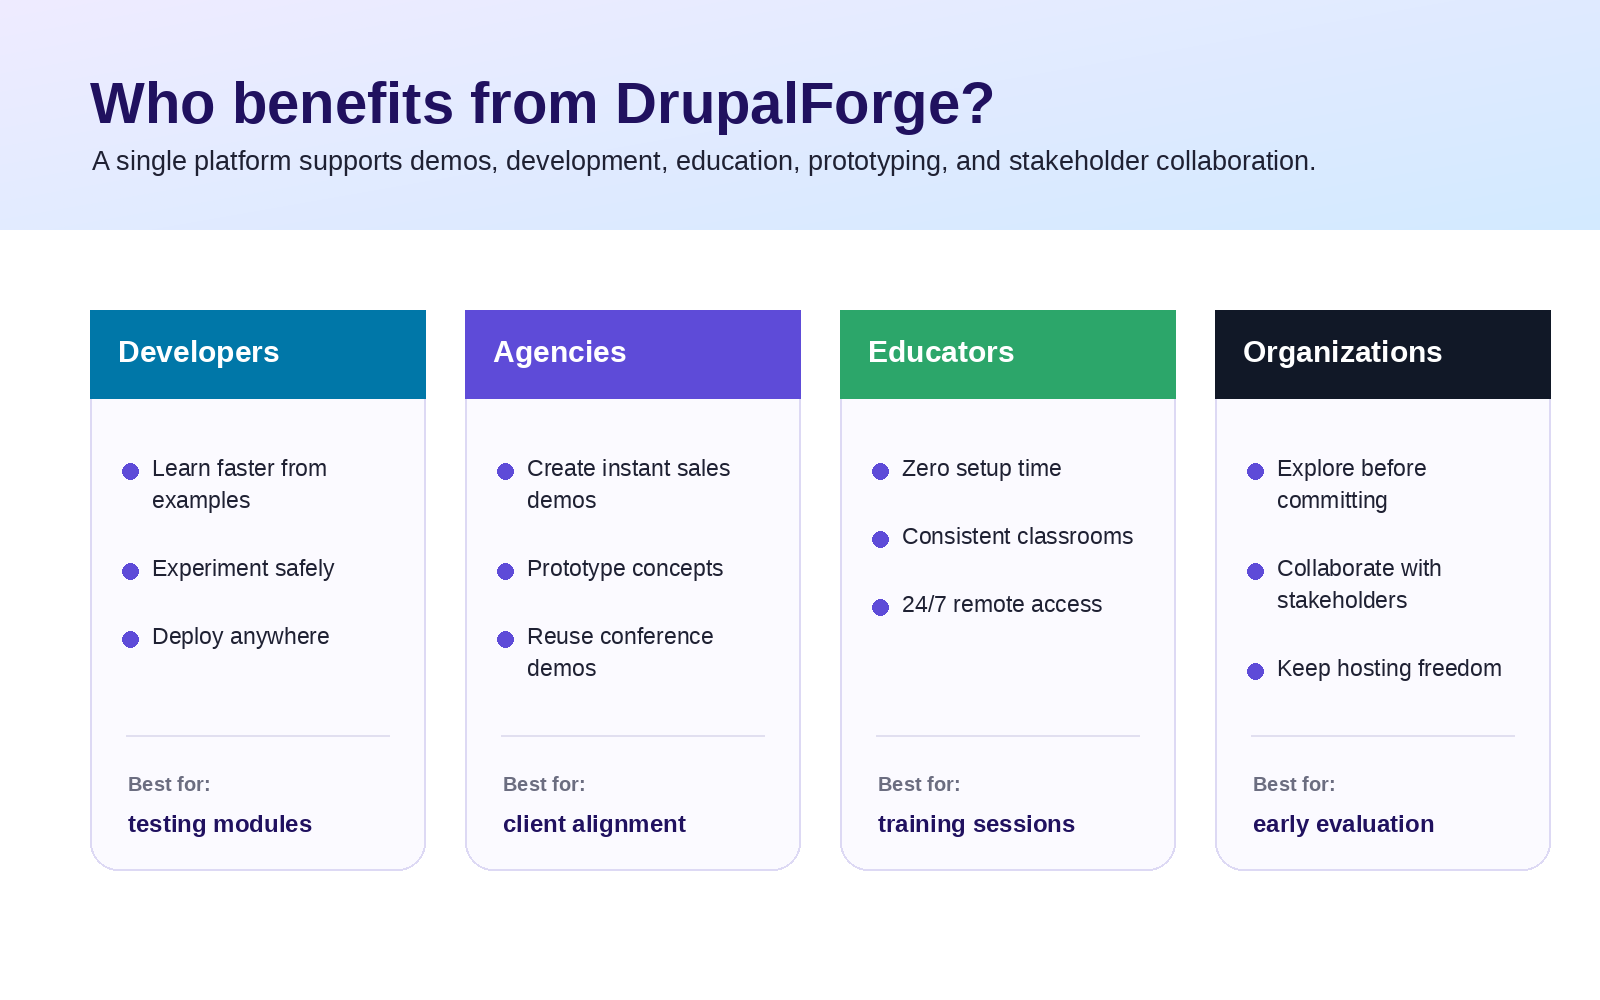Click bullet dot beside 'Create instant sales demos'
The image size is (1600, 1000).
pos(505,471)
